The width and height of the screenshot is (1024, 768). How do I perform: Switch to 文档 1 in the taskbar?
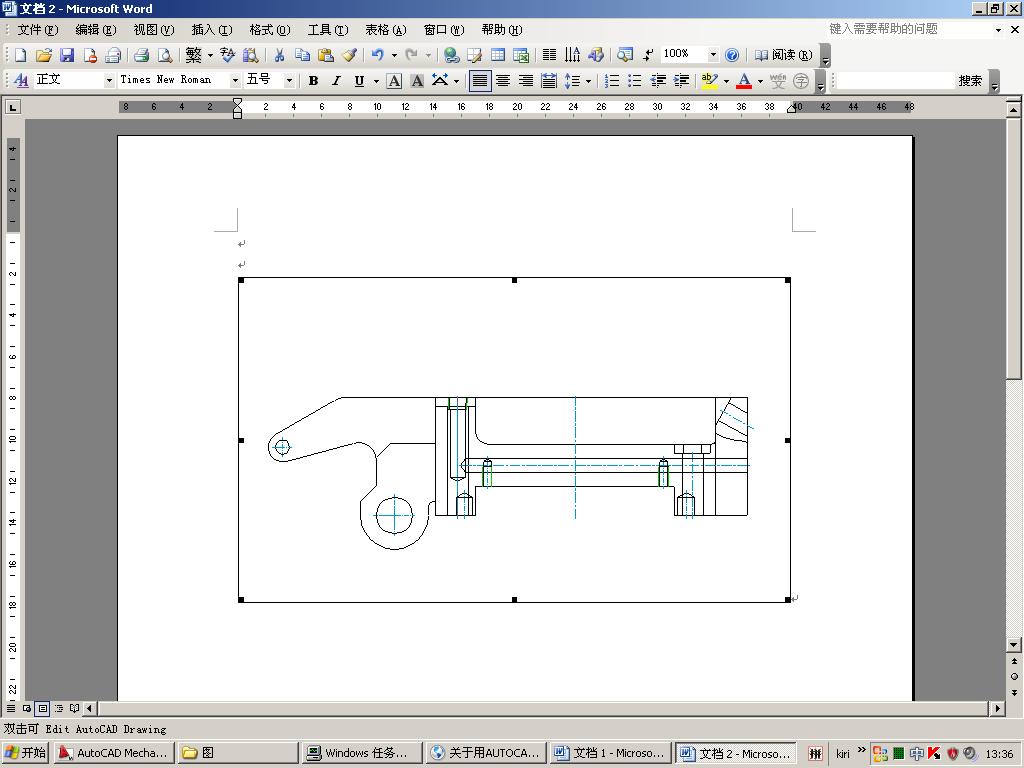(x=609, y=753)
